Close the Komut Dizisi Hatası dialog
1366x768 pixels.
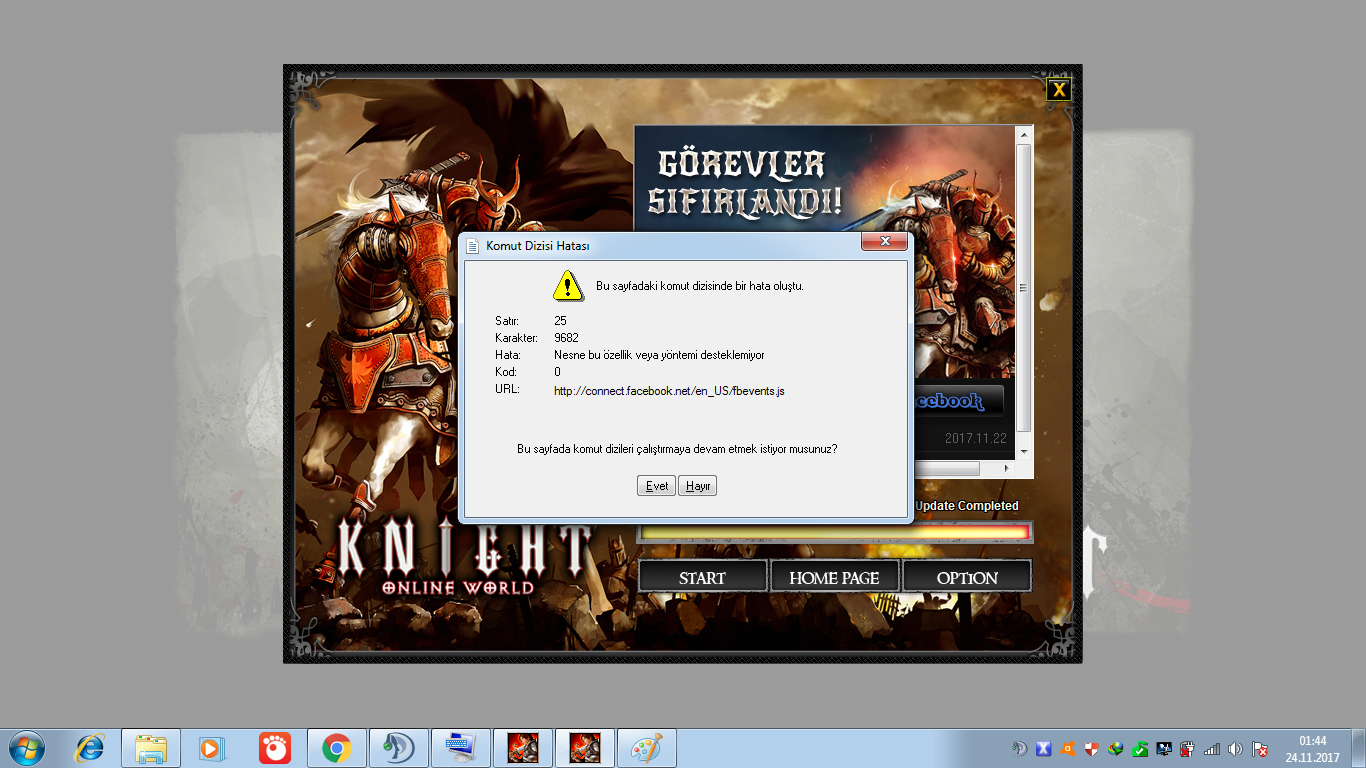[885, 242]
